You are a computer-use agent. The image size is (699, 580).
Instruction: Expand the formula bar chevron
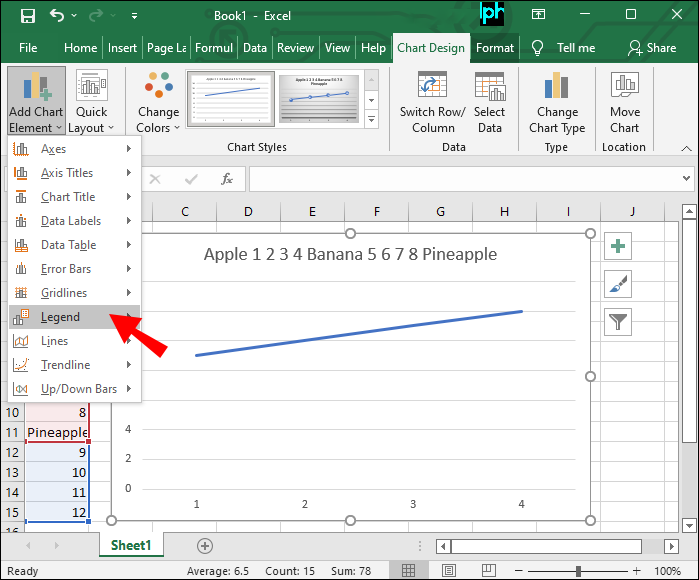686,179
